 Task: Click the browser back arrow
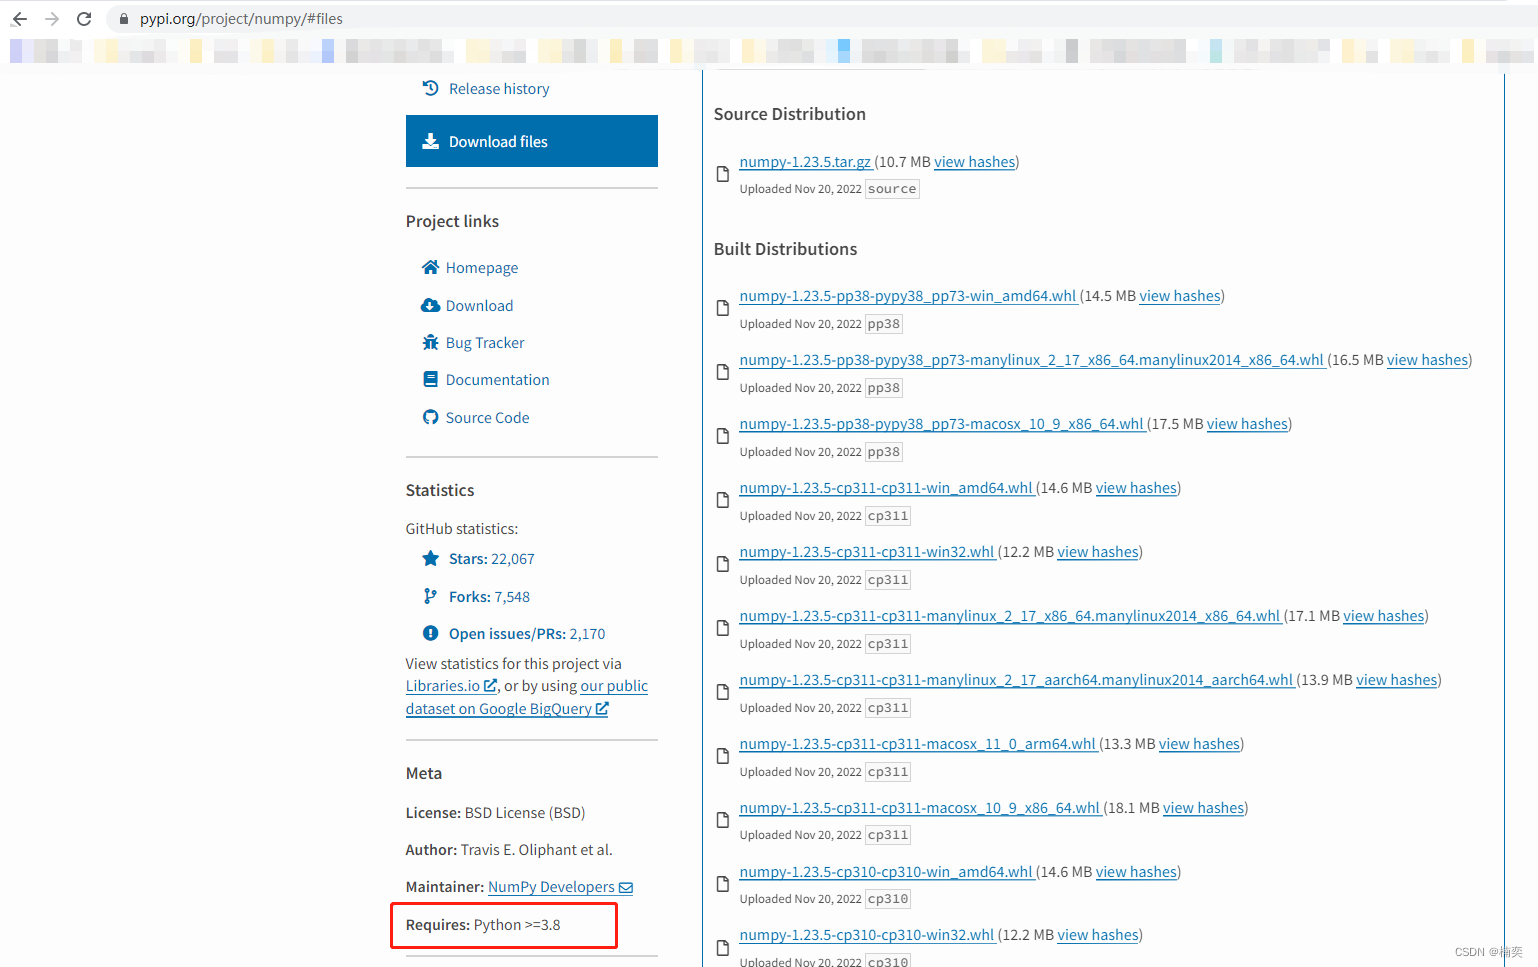point(20,19)
